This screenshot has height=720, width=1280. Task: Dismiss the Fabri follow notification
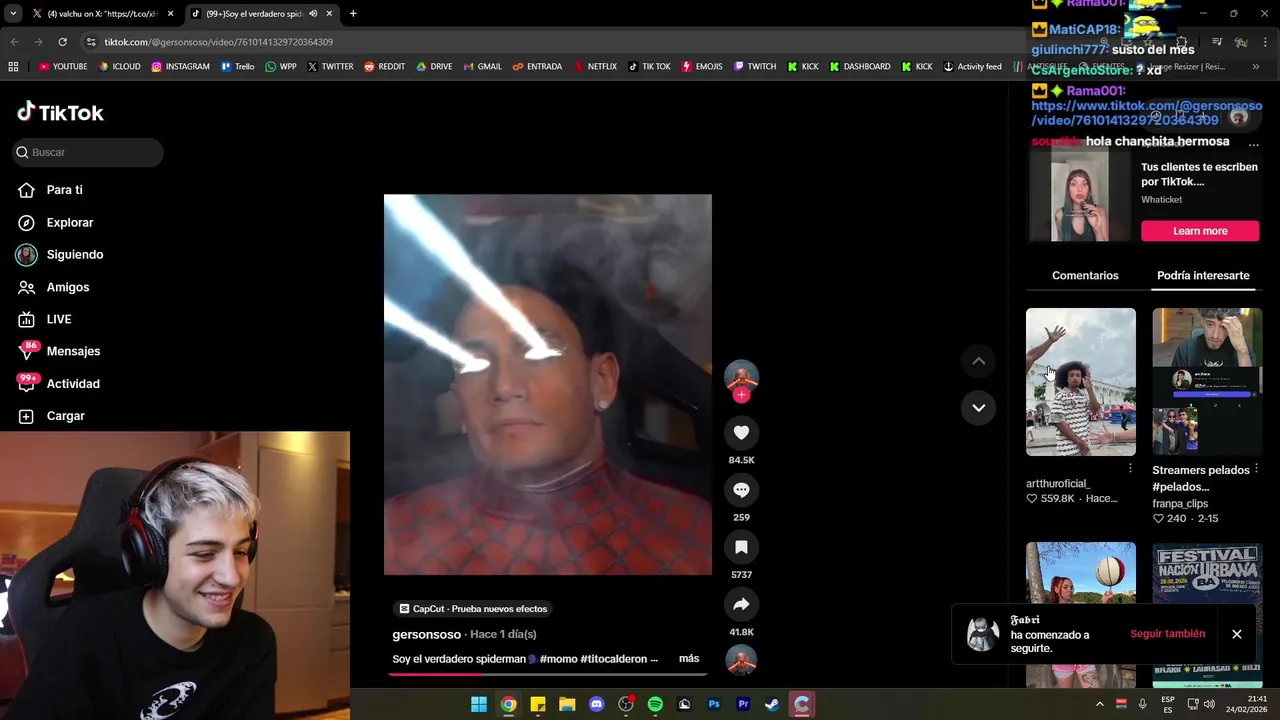coord(1237,634)
